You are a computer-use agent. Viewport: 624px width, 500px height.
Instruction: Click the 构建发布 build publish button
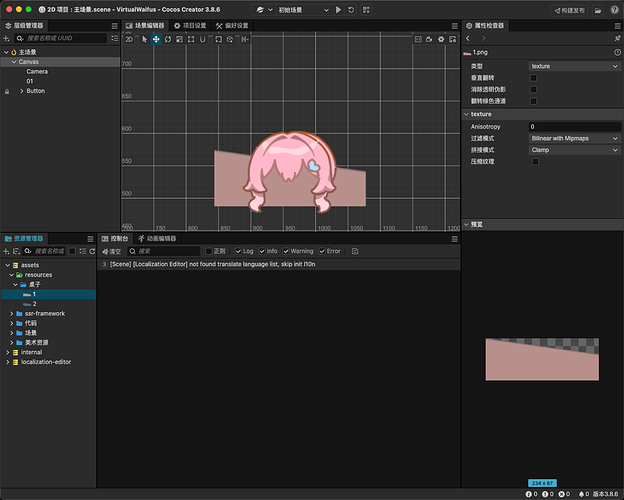tap(569, 10)
